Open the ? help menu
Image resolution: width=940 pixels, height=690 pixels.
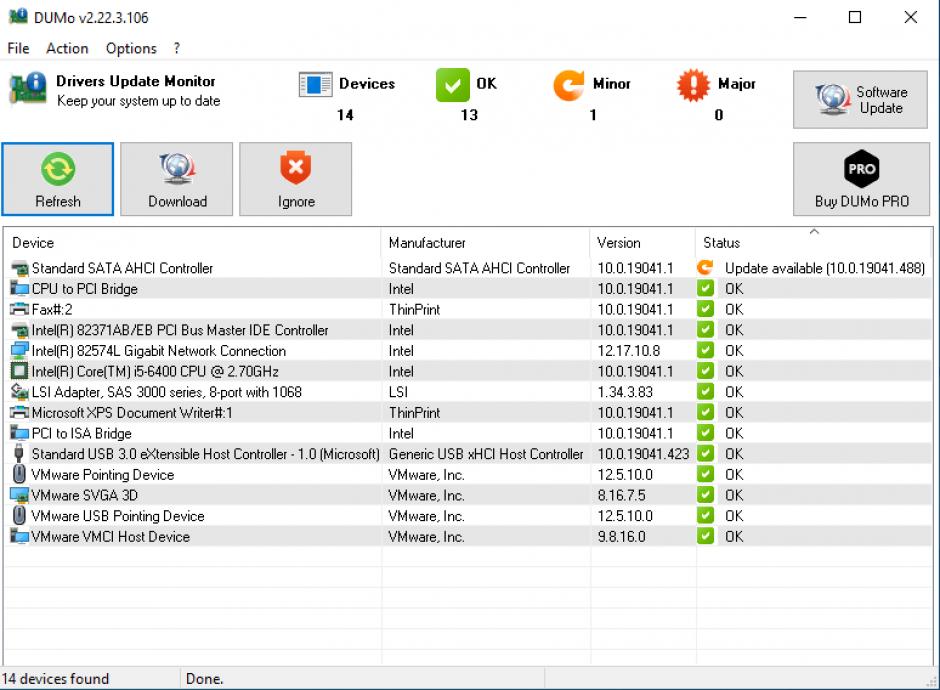click(176, 48)
